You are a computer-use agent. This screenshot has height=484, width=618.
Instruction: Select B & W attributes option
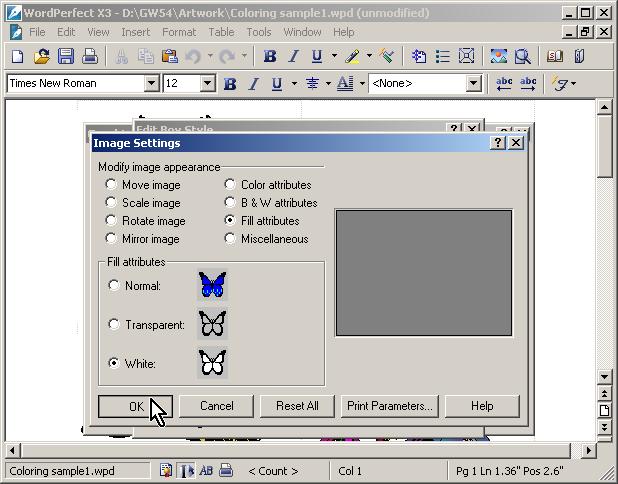point(230,202)
